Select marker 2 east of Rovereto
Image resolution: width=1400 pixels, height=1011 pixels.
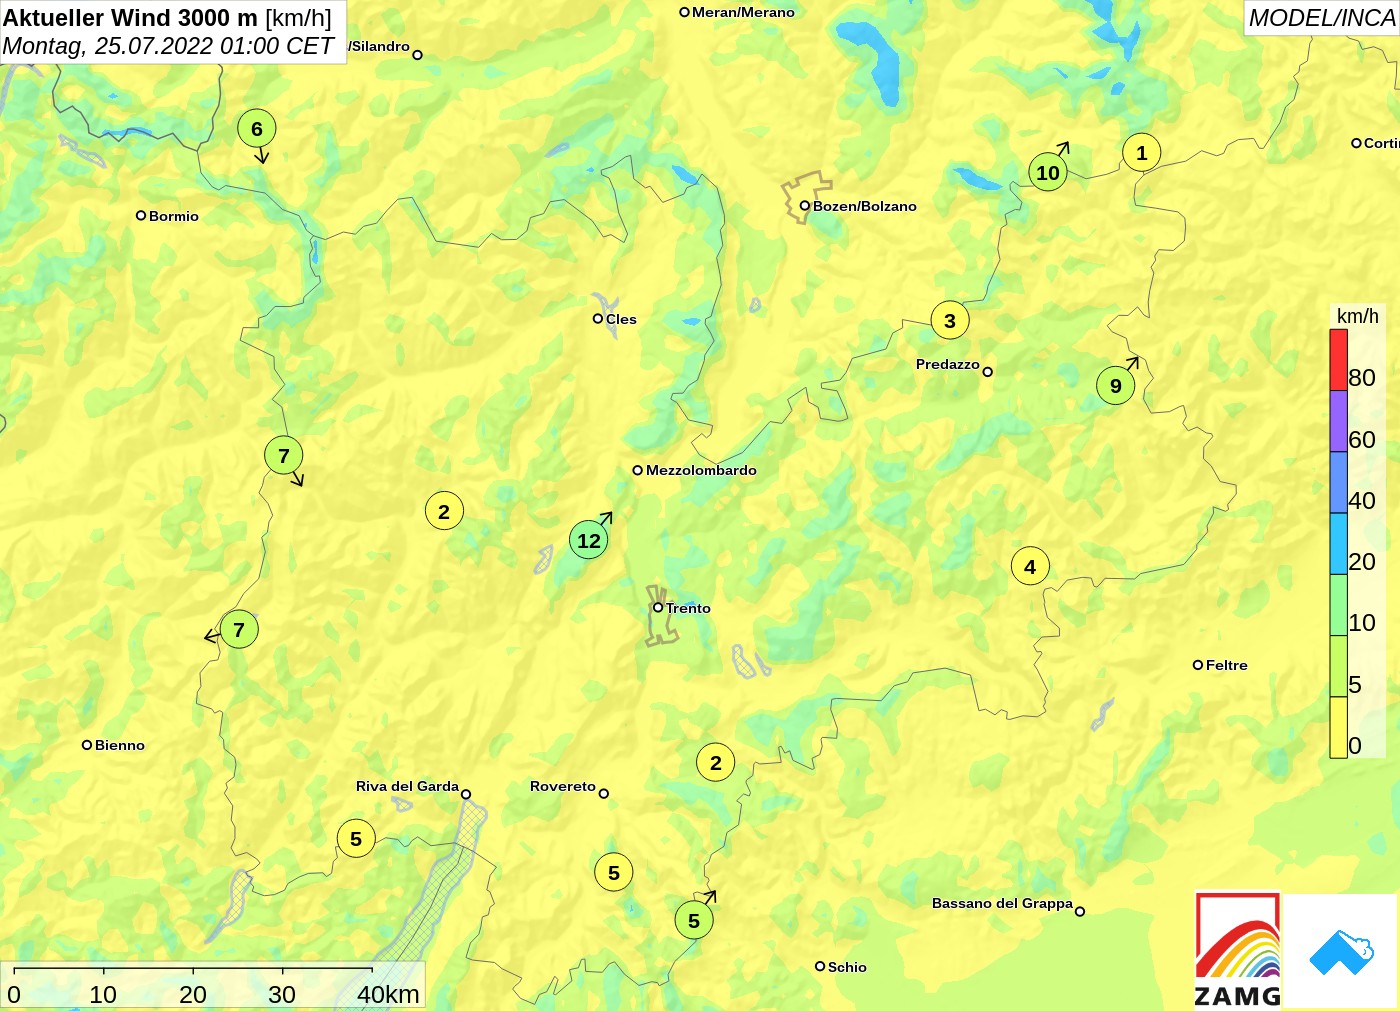pyautogui.click(x=715, y=762)
